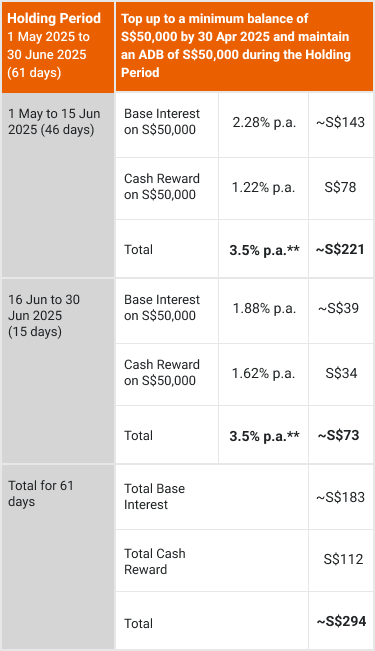375x651 pixels.
Task: Click the ~S$143 base interest amount
Action: [341, 122]
